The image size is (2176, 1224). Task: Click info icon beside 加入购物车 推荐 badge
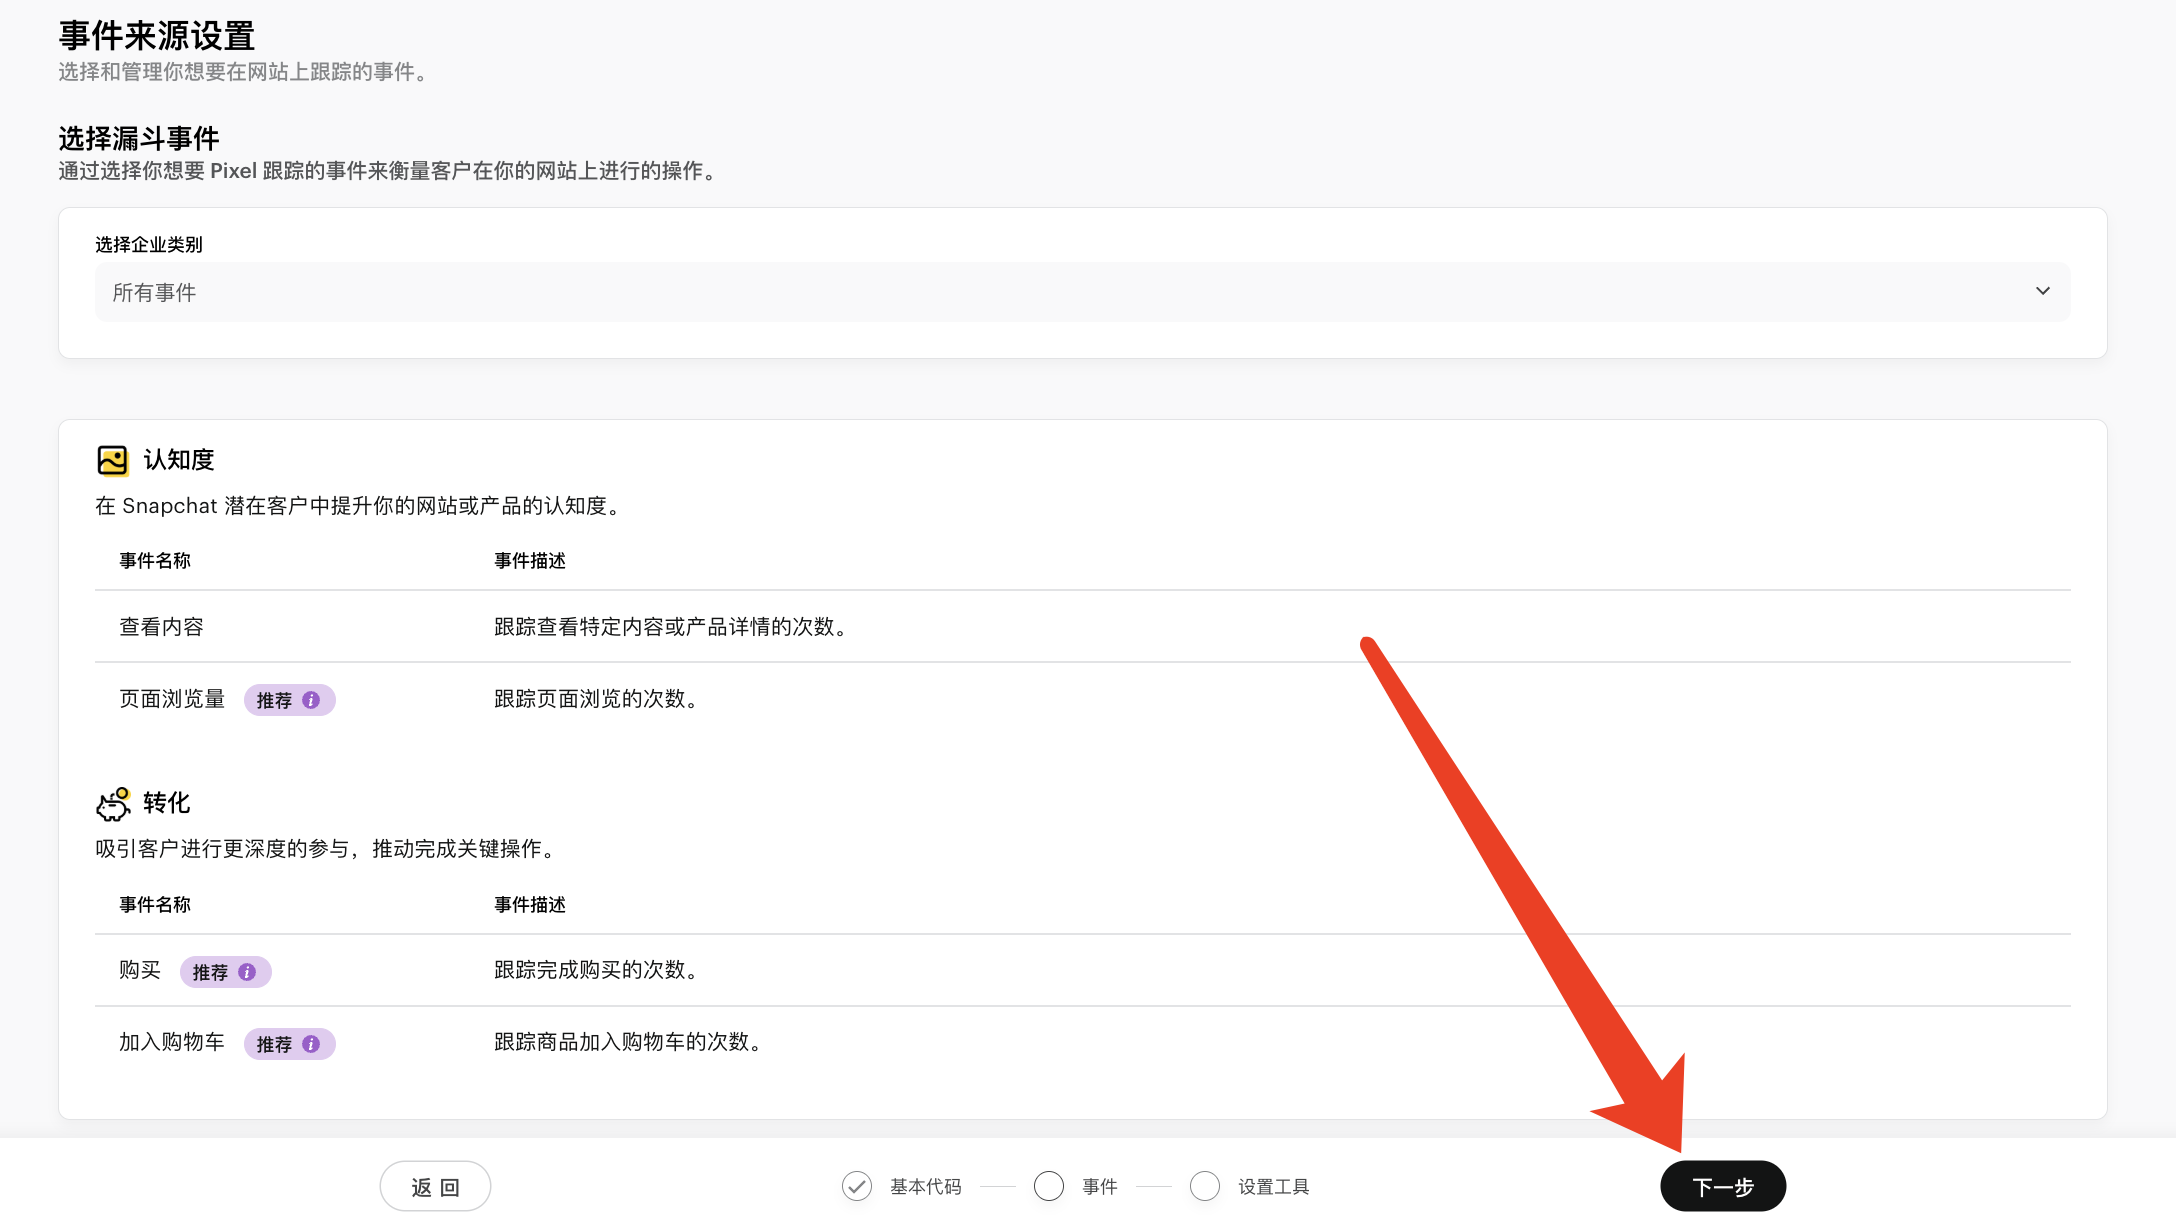[311, 1044]
